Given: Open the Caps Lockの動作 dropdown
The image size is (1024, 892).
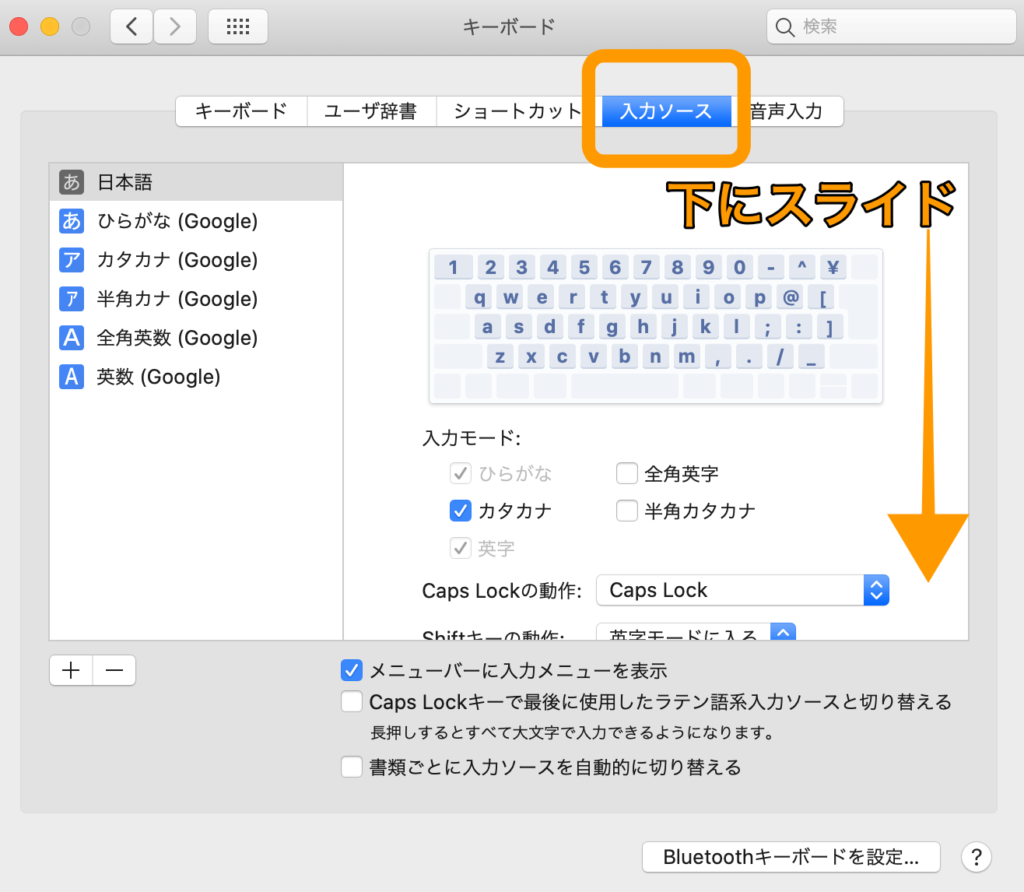Looking at the screenshot, I should click(x=743, y=590).
